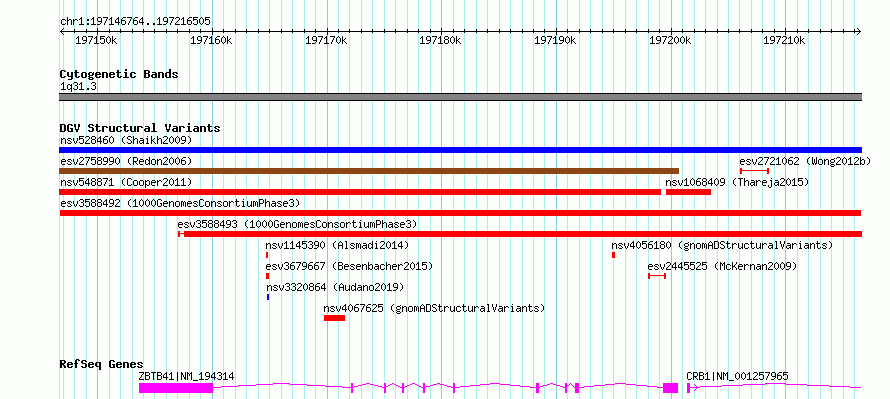Viewport: 890px width, 399px height.
Task: Open esv3679667 (Besenbacher2015) label
Action: pyautogui.click(x=349, y=266)
